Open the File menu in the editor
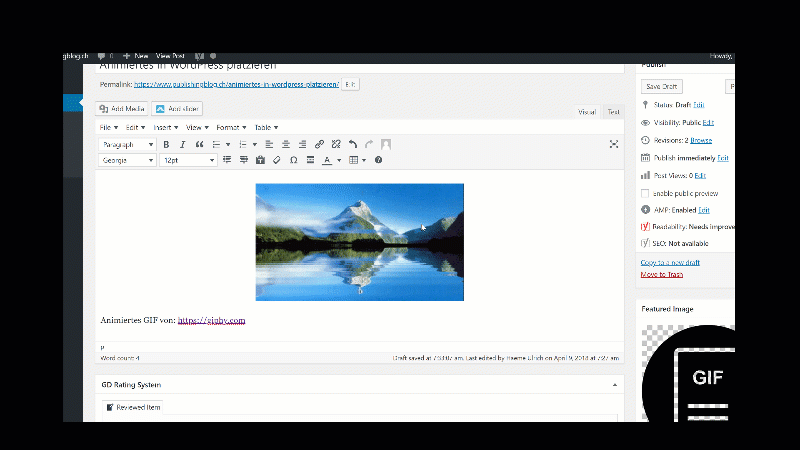The height and width of the screenshot is (450, 800). (109, 128)
